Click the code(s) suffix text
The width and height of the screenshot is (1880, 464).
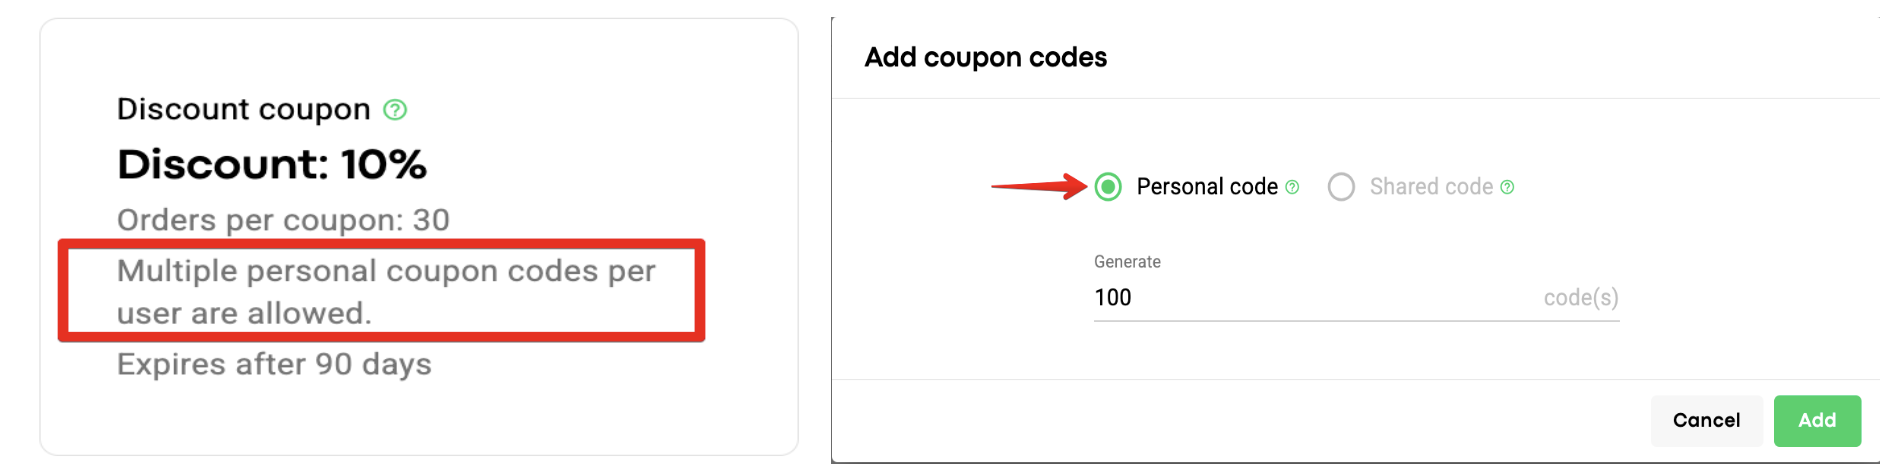tap(1580, 298)
